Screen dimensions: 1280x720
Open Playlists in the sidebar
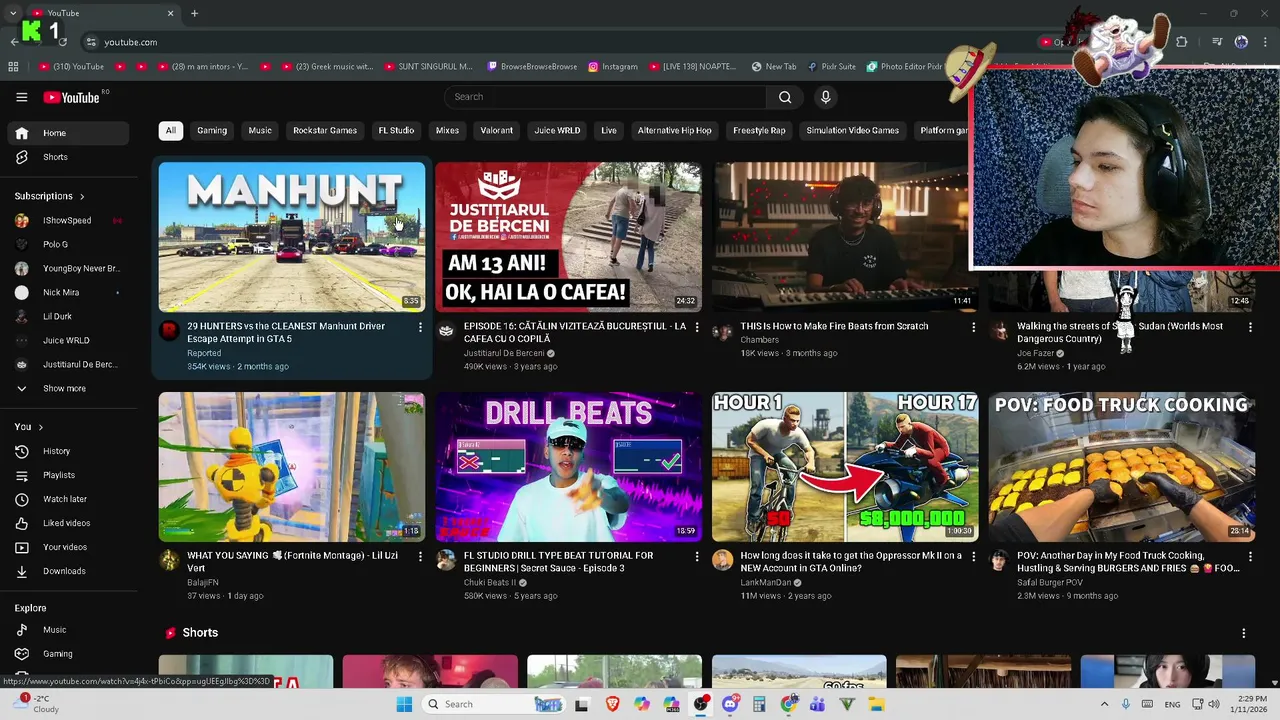click(x=66, y=475)
